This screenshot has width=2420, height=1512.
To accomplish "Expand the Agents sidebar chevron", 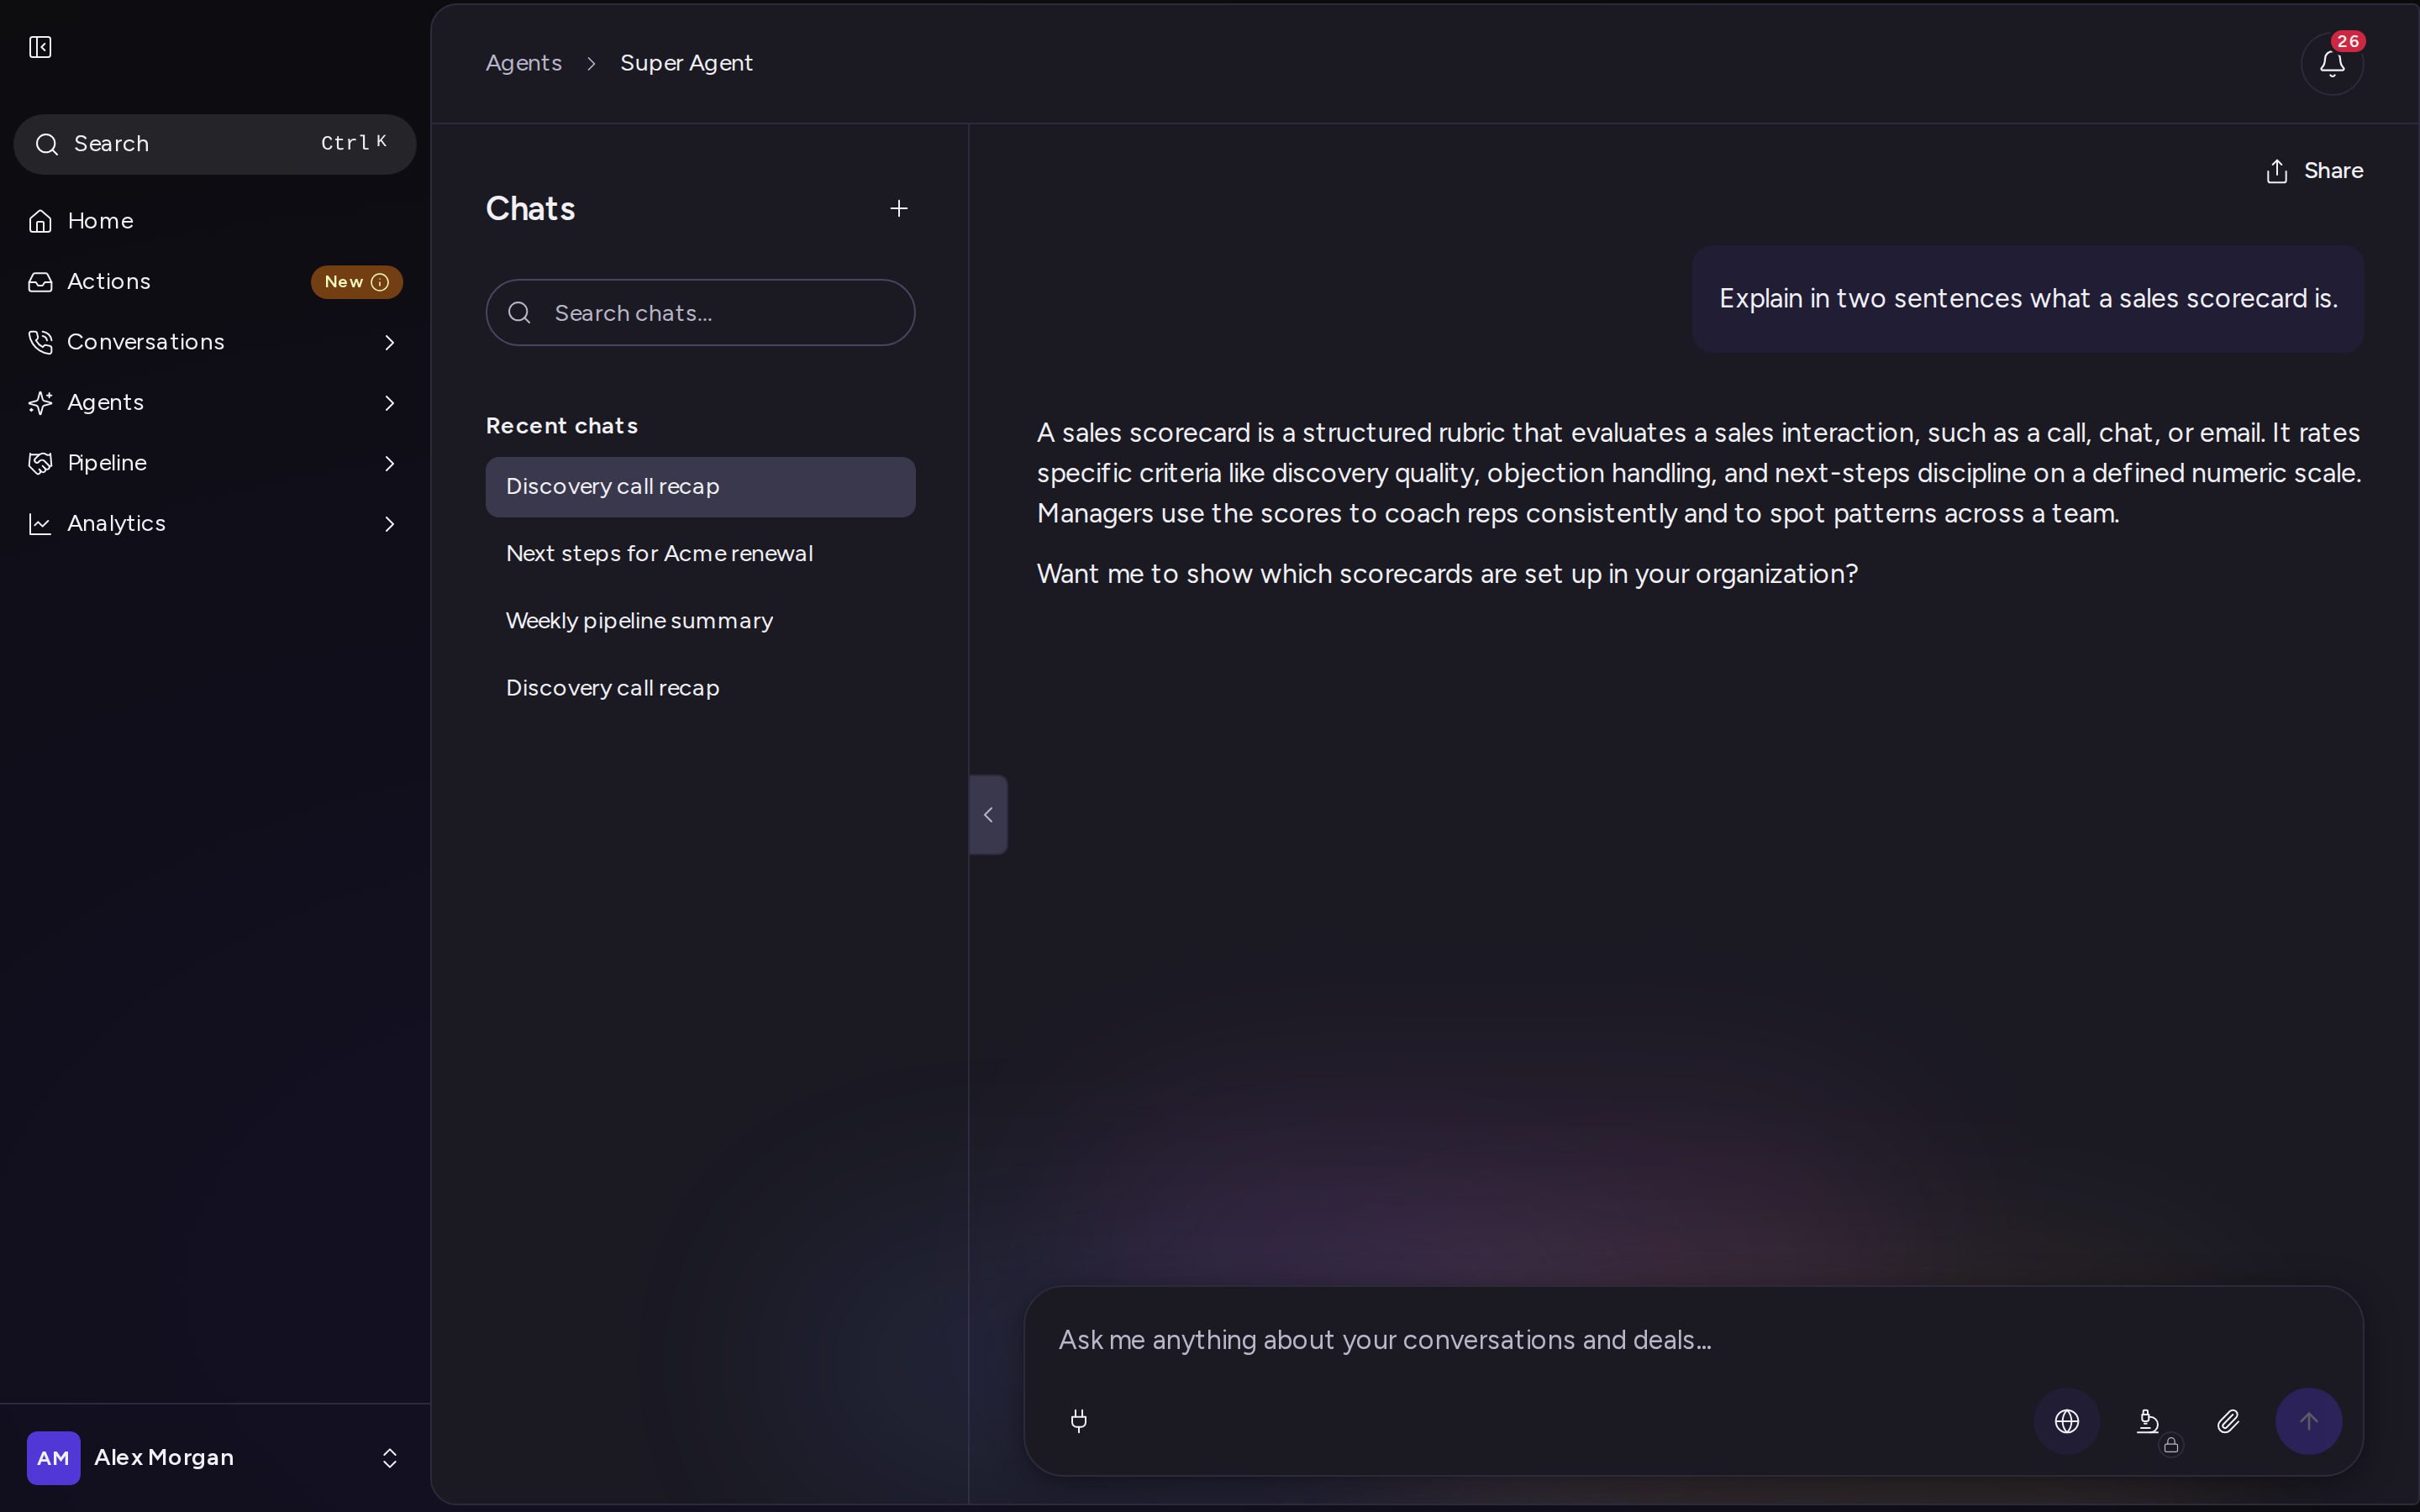I will 390,403.
